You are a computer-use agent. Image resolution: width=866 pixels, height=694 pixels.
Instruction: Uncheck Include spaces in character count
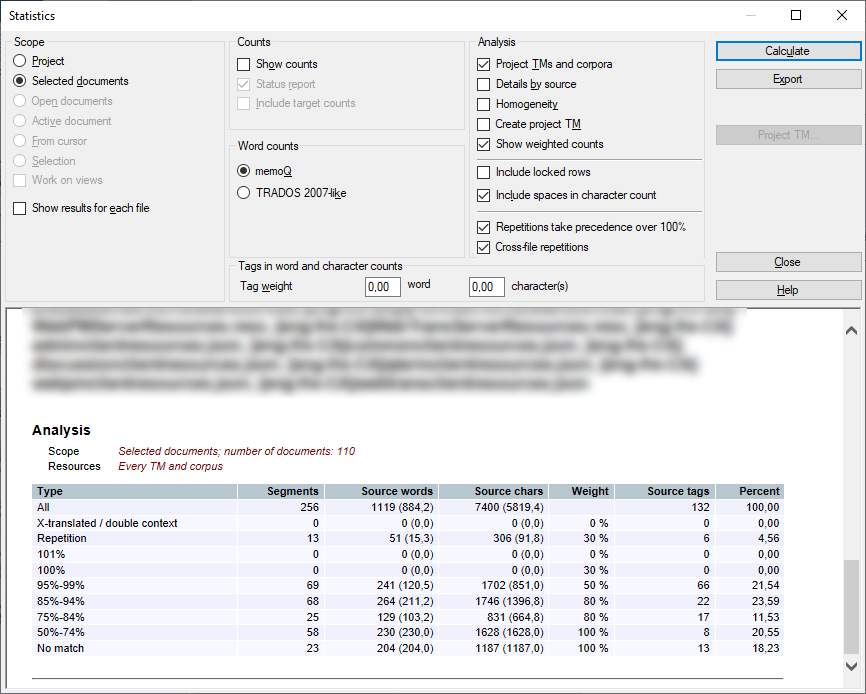coord(484,194)
